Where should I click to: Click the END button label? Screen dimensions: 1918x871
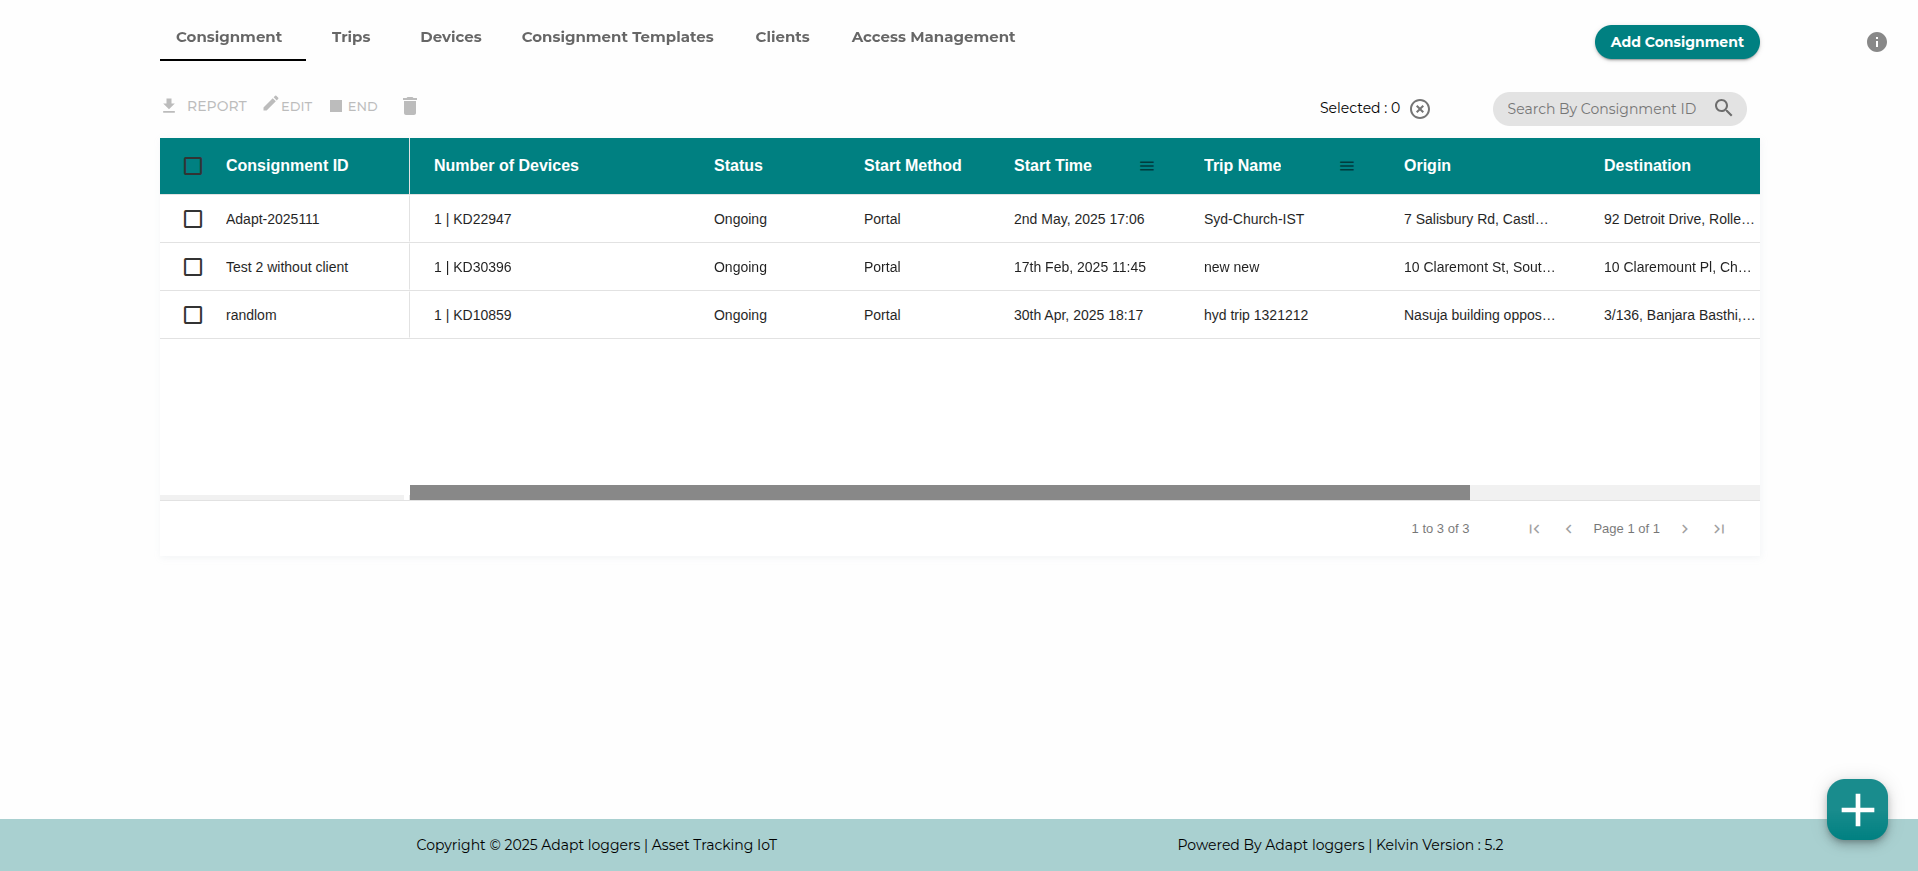pyautogui.click(x=363, y=106)
